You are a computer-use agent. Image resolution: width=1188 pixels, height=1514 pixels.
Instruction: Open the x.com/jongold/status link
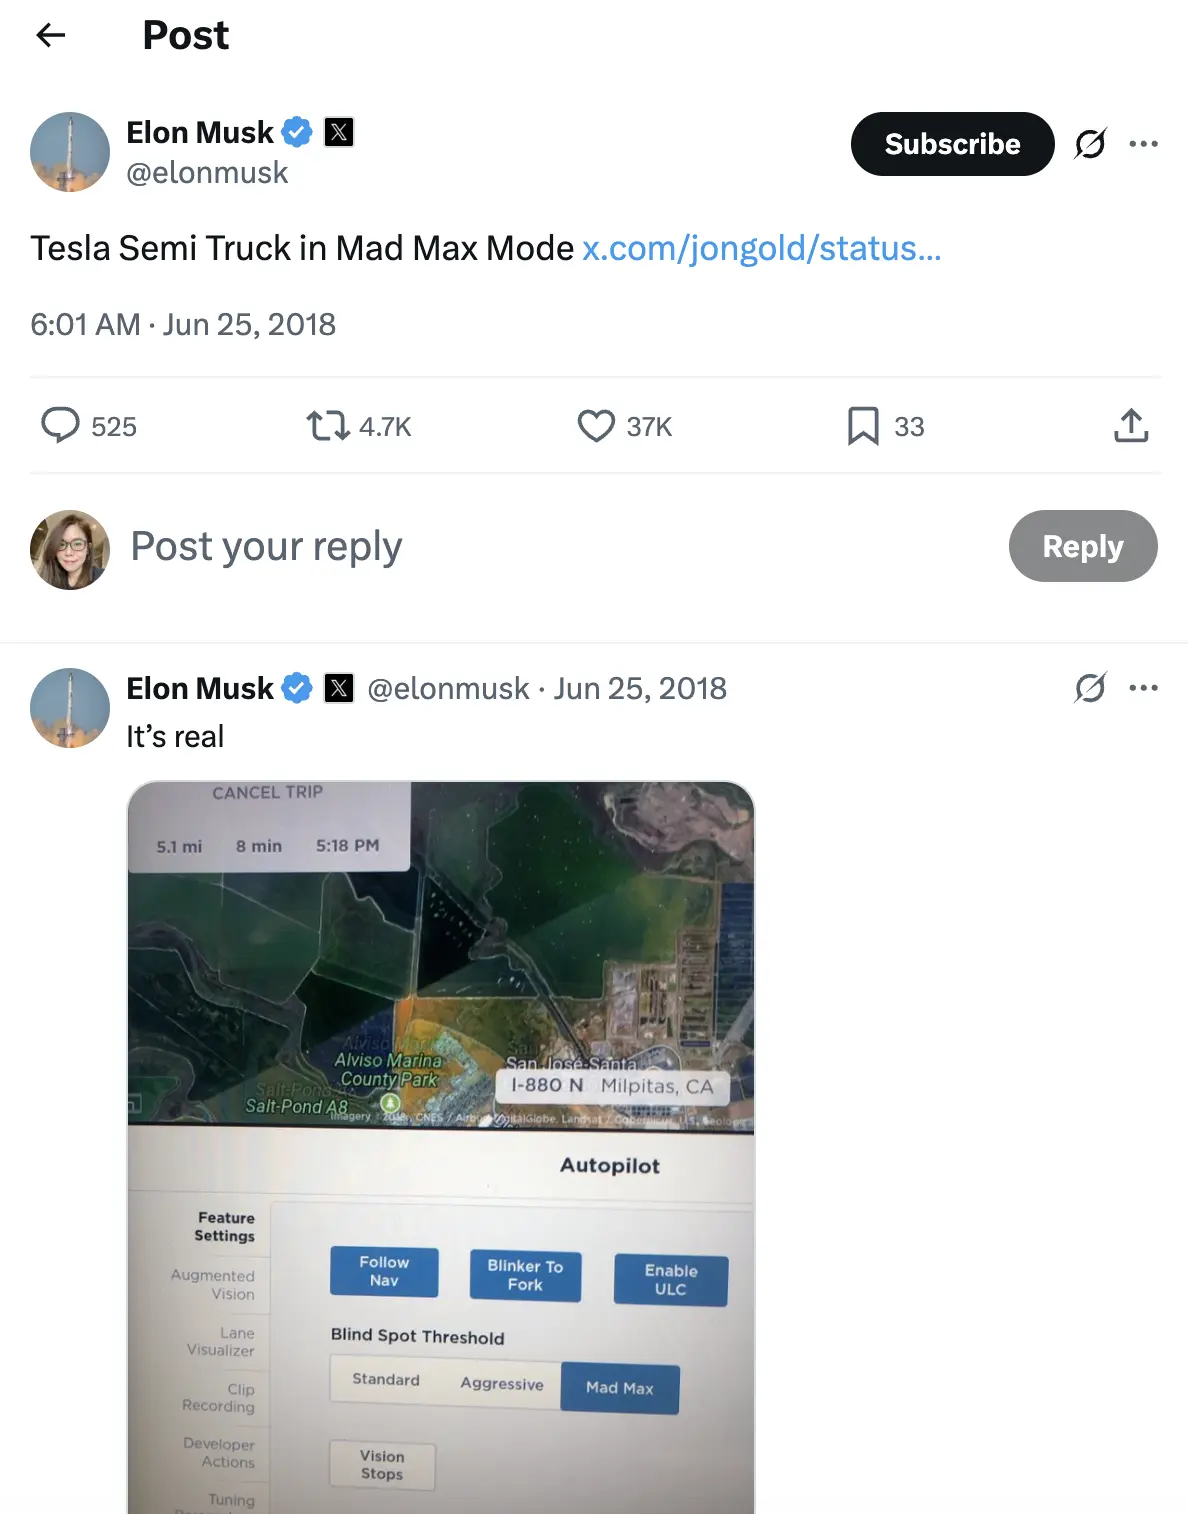pyautogui.click(x=761, y=248)
